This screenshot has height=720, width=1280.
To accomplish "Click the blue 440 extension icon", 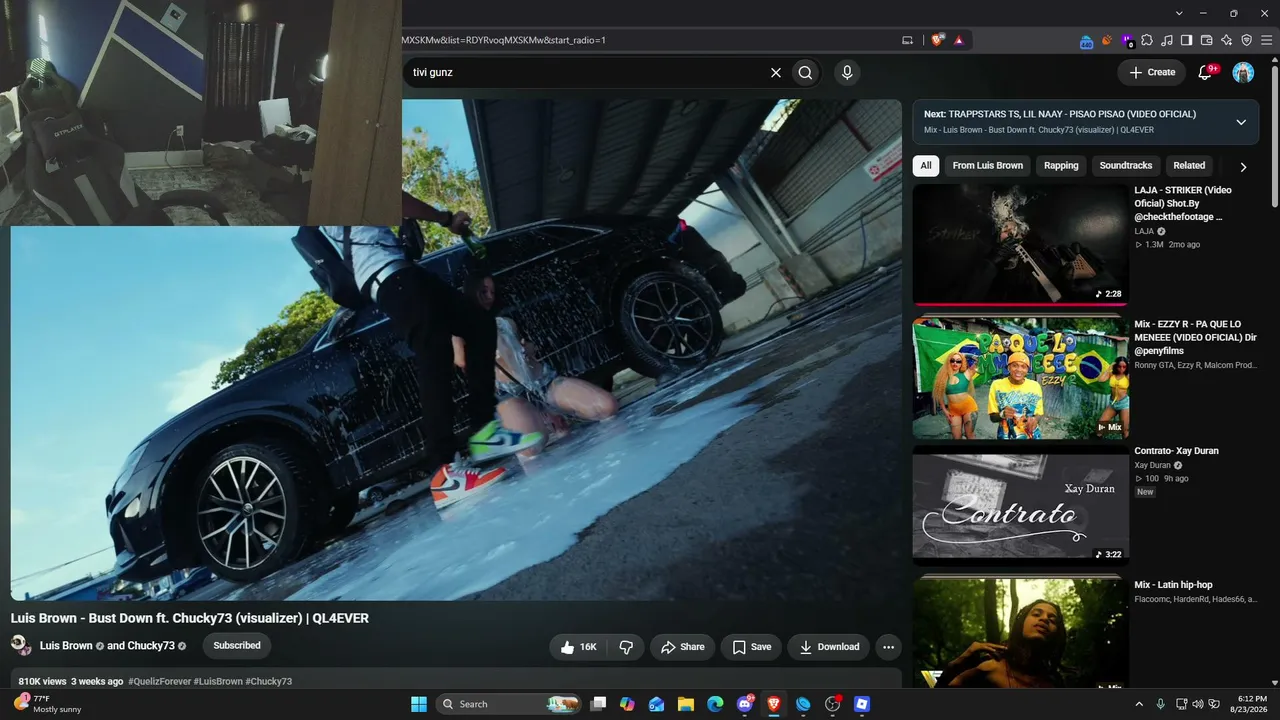I will click(1087, 41).
